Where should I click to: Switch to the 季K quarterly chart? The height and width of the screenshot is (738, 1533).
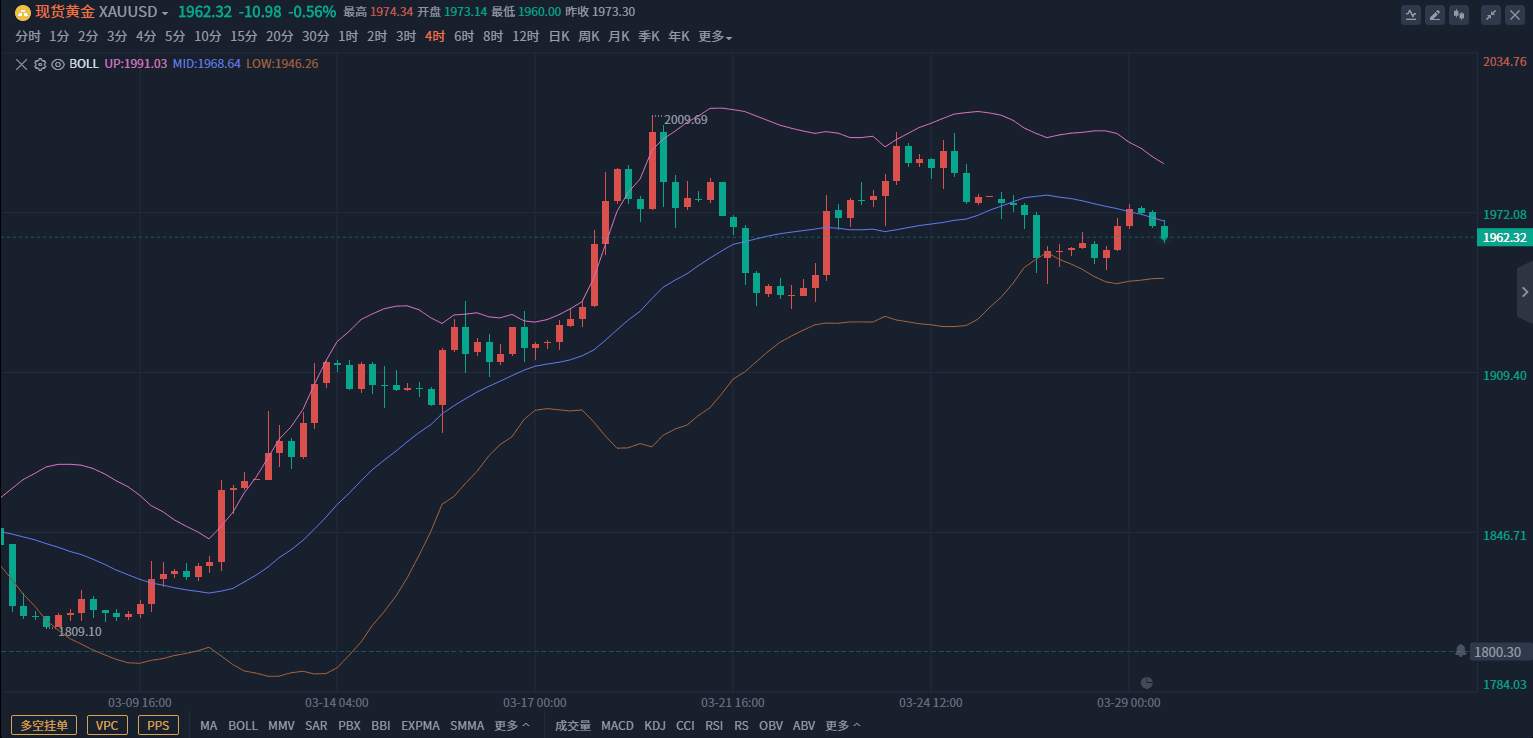[x=649, y=37]
